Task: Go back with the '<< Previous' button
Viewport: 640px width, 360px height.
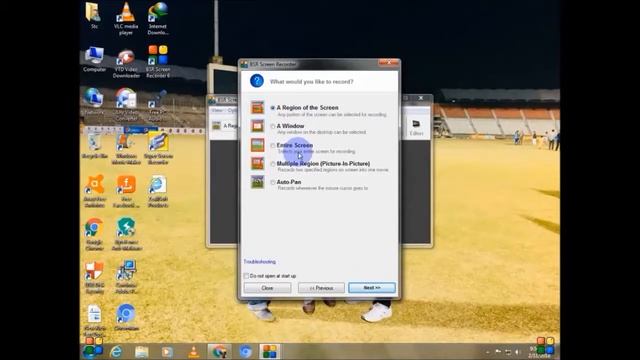Action: [321, 288]
